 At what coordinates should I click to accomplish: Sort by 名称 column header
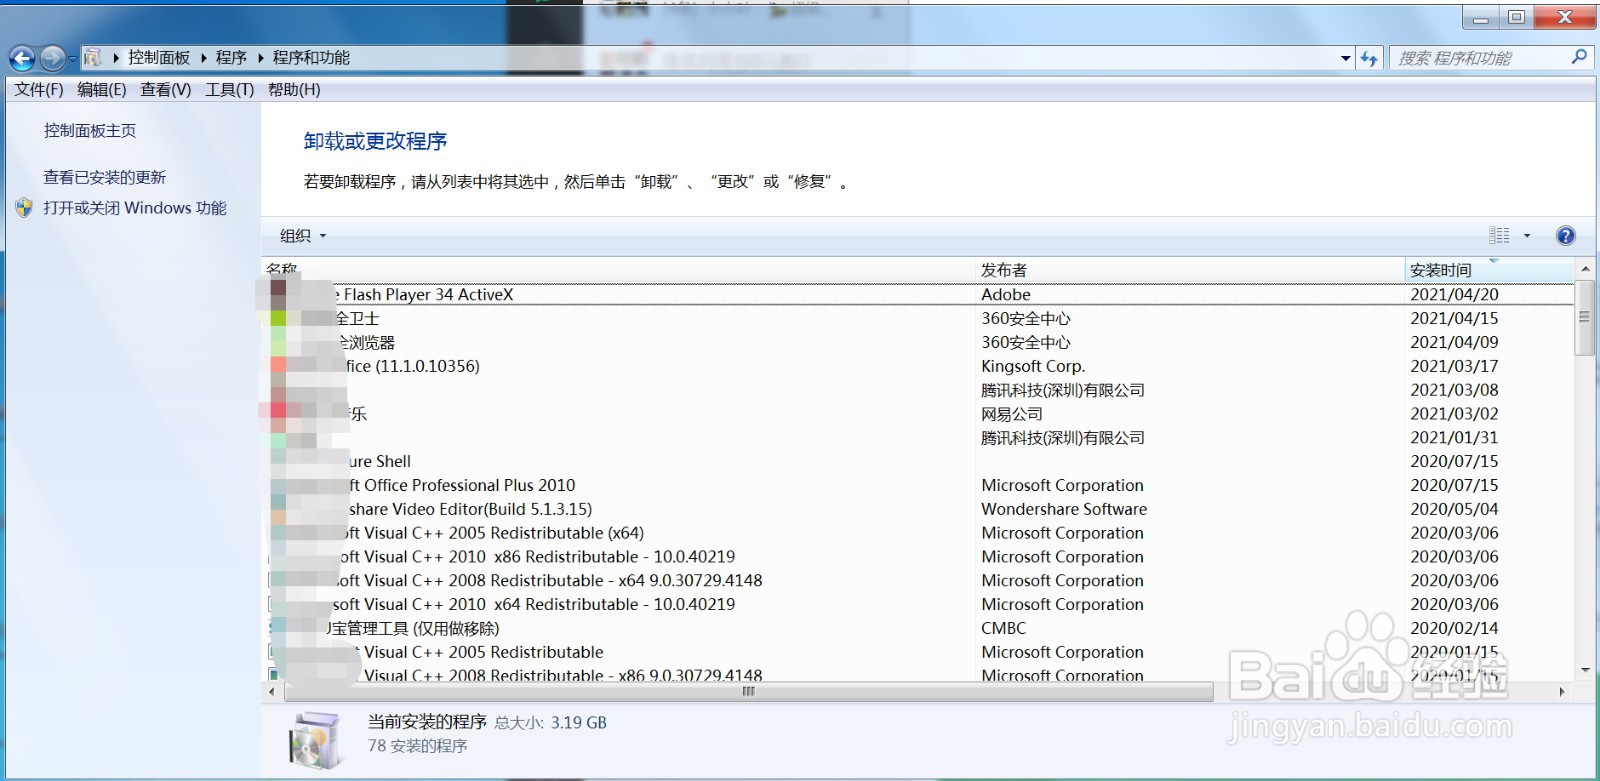(x=618, y=270)
